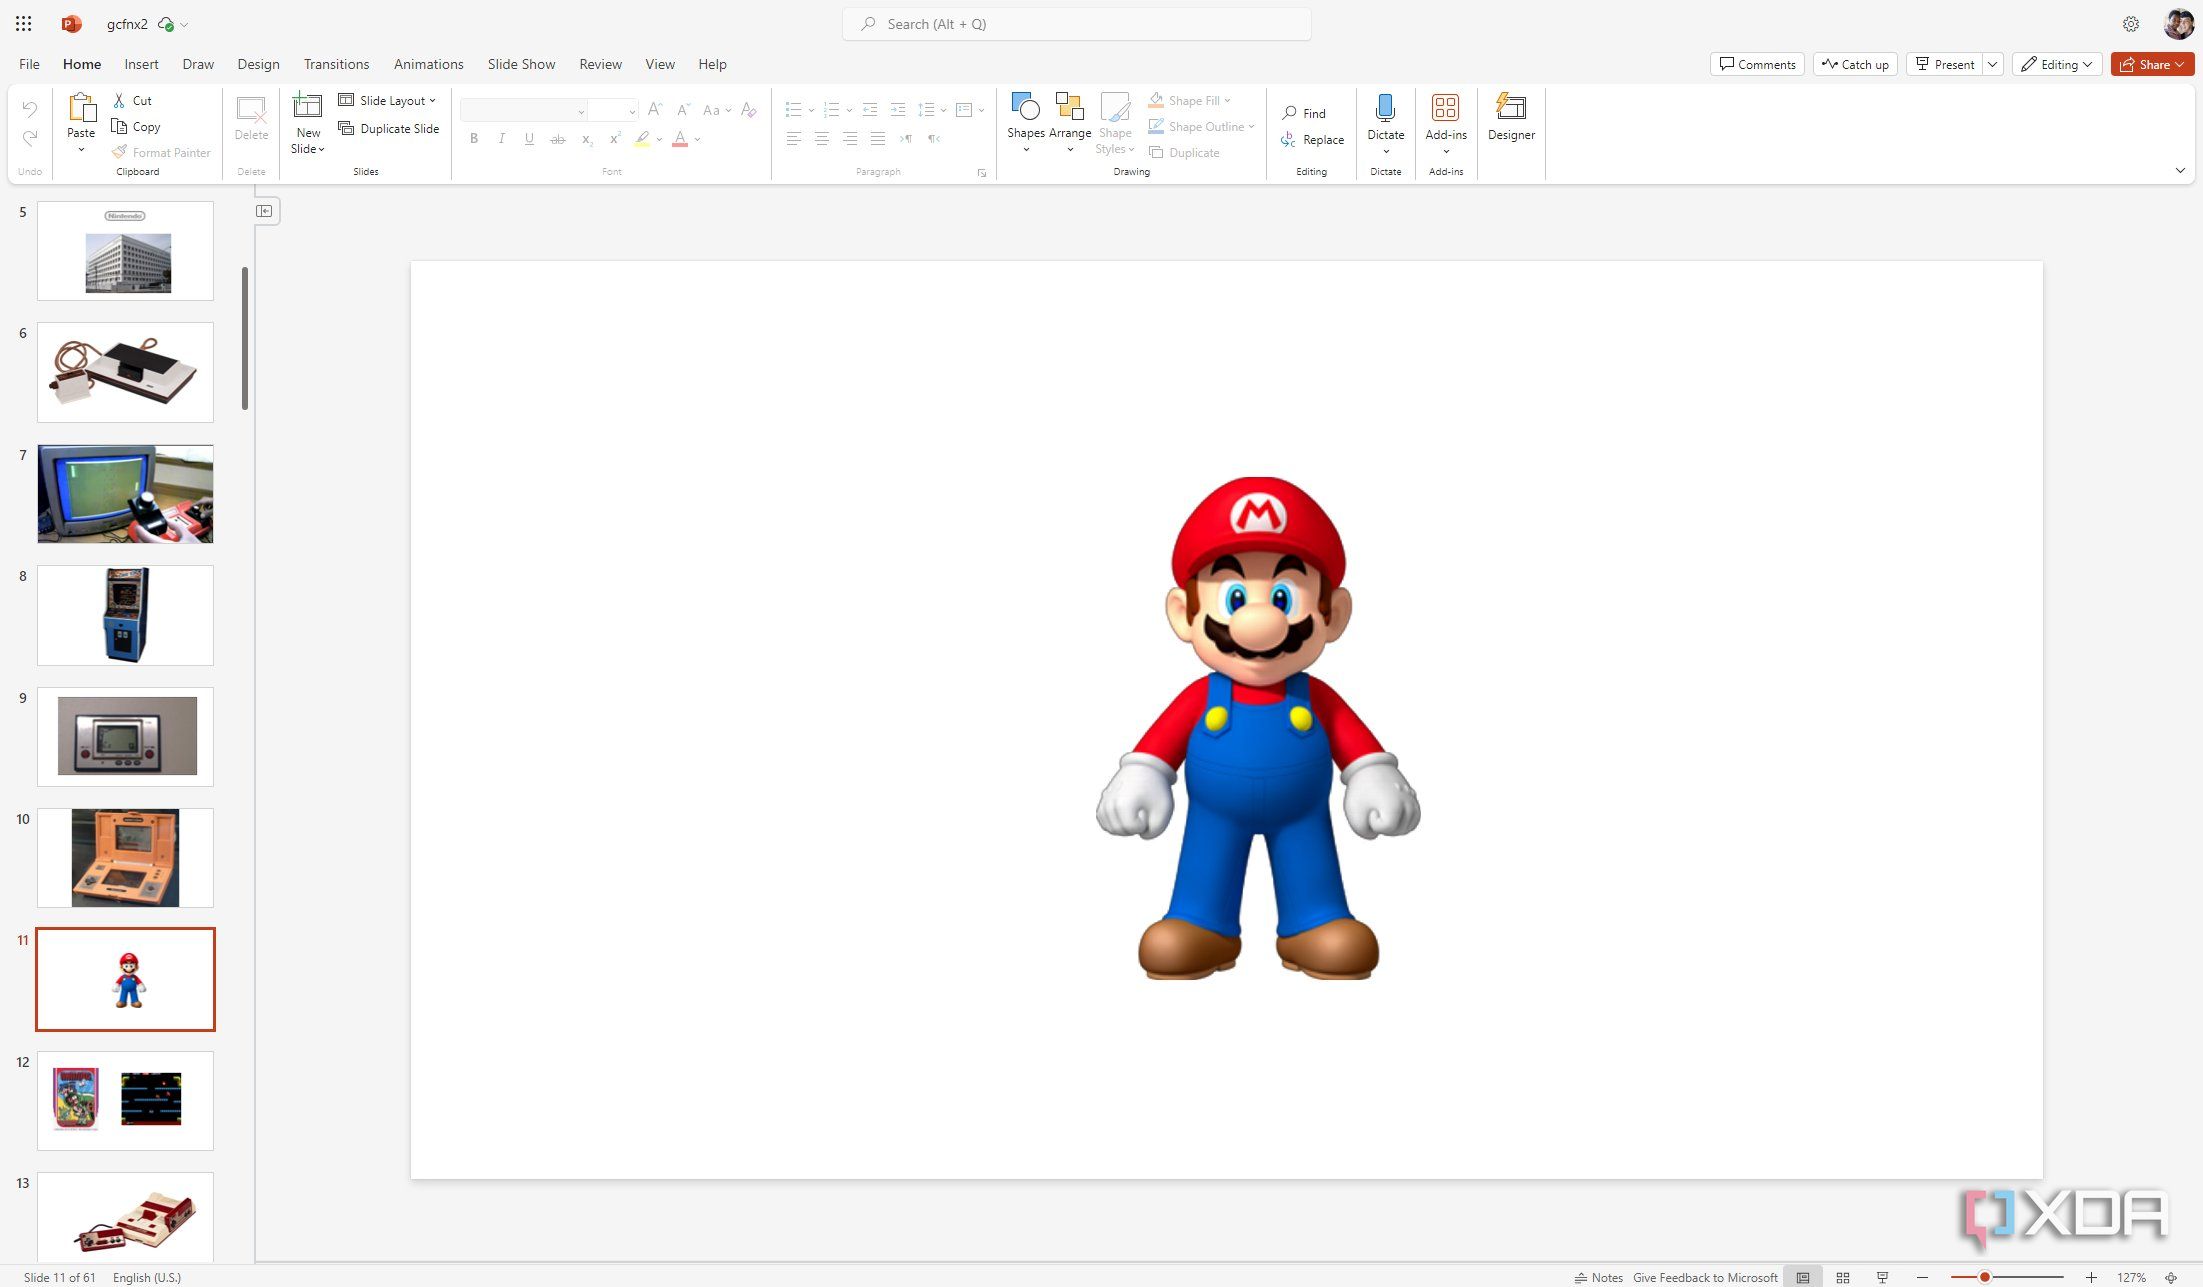Viewport: 2203px width, 1287px height.
Task: Open the Comments pane
Action: 1757,64
